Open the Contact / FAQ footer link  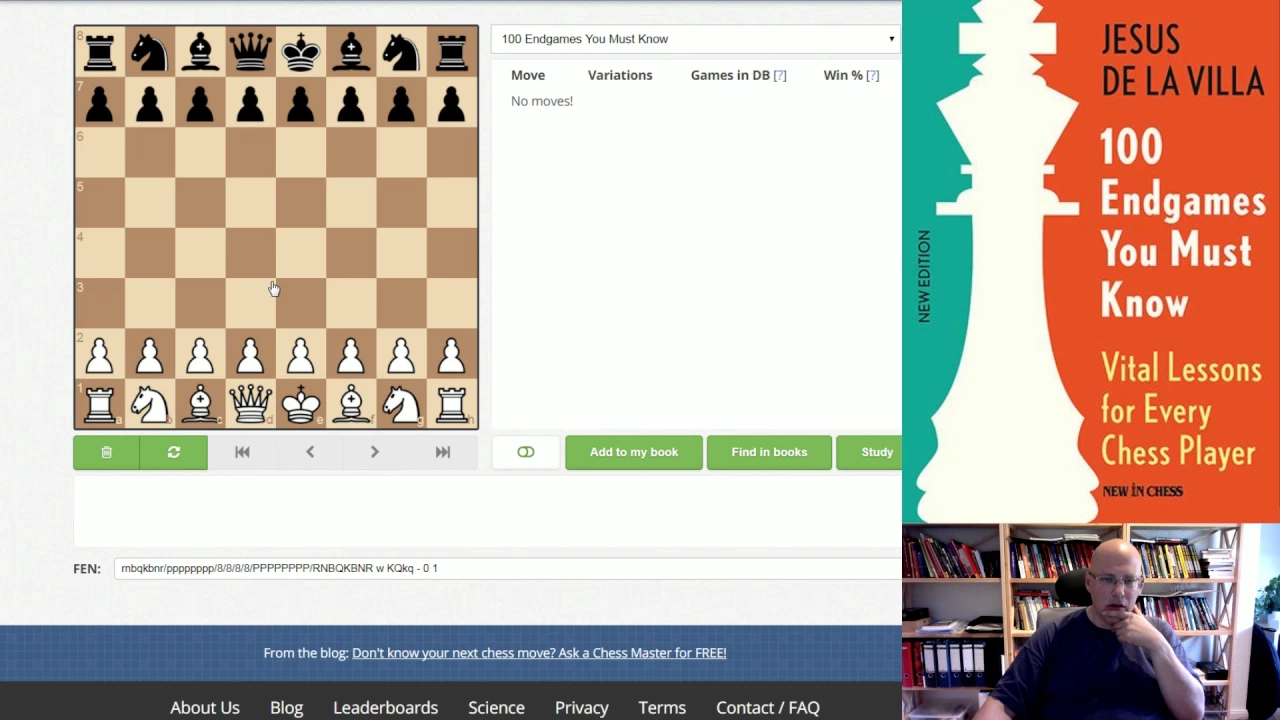tap(768, 707)
